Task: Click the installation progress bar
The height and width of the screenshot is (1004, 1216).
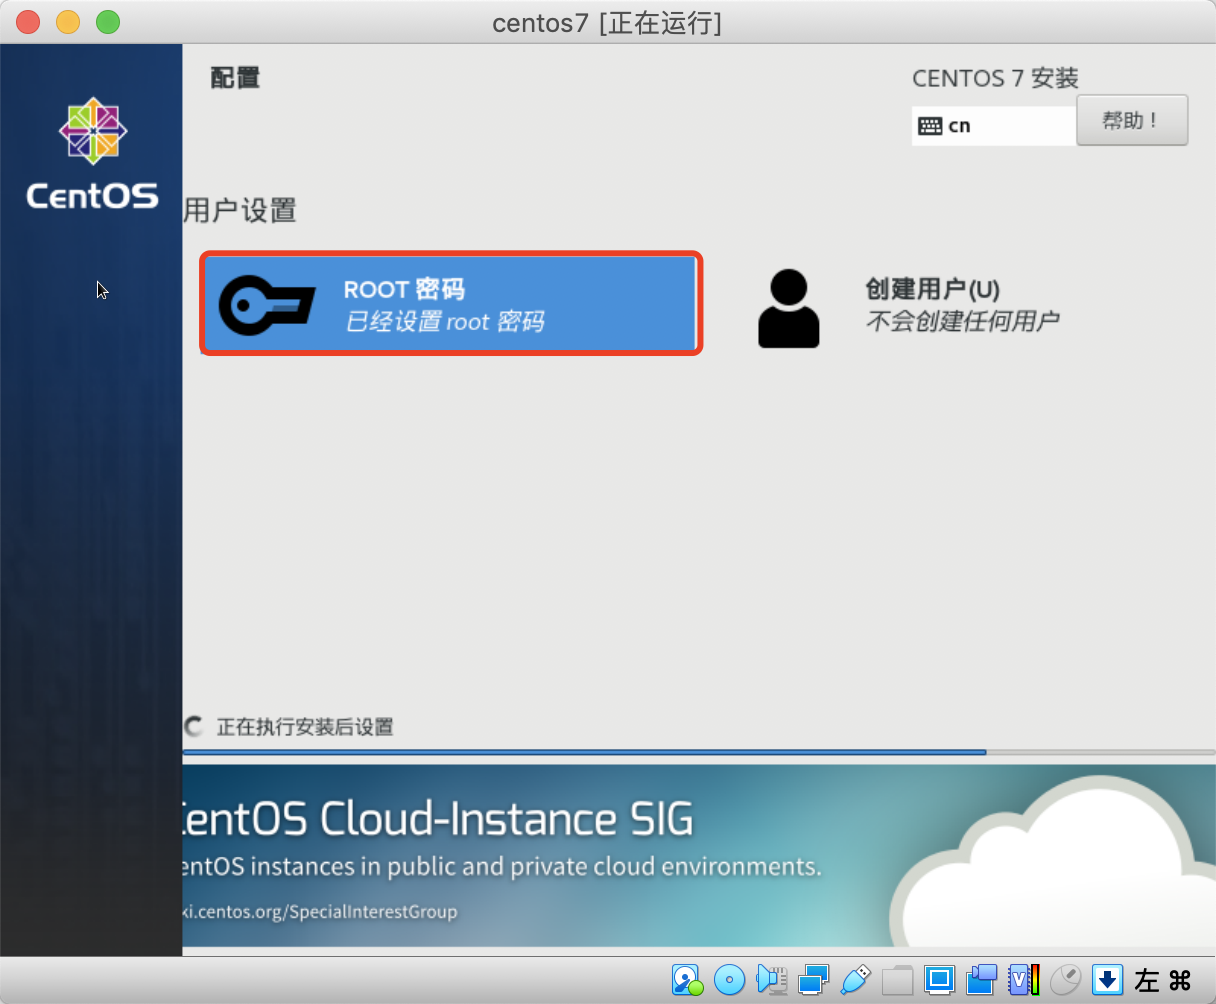Action: point(699,752)
